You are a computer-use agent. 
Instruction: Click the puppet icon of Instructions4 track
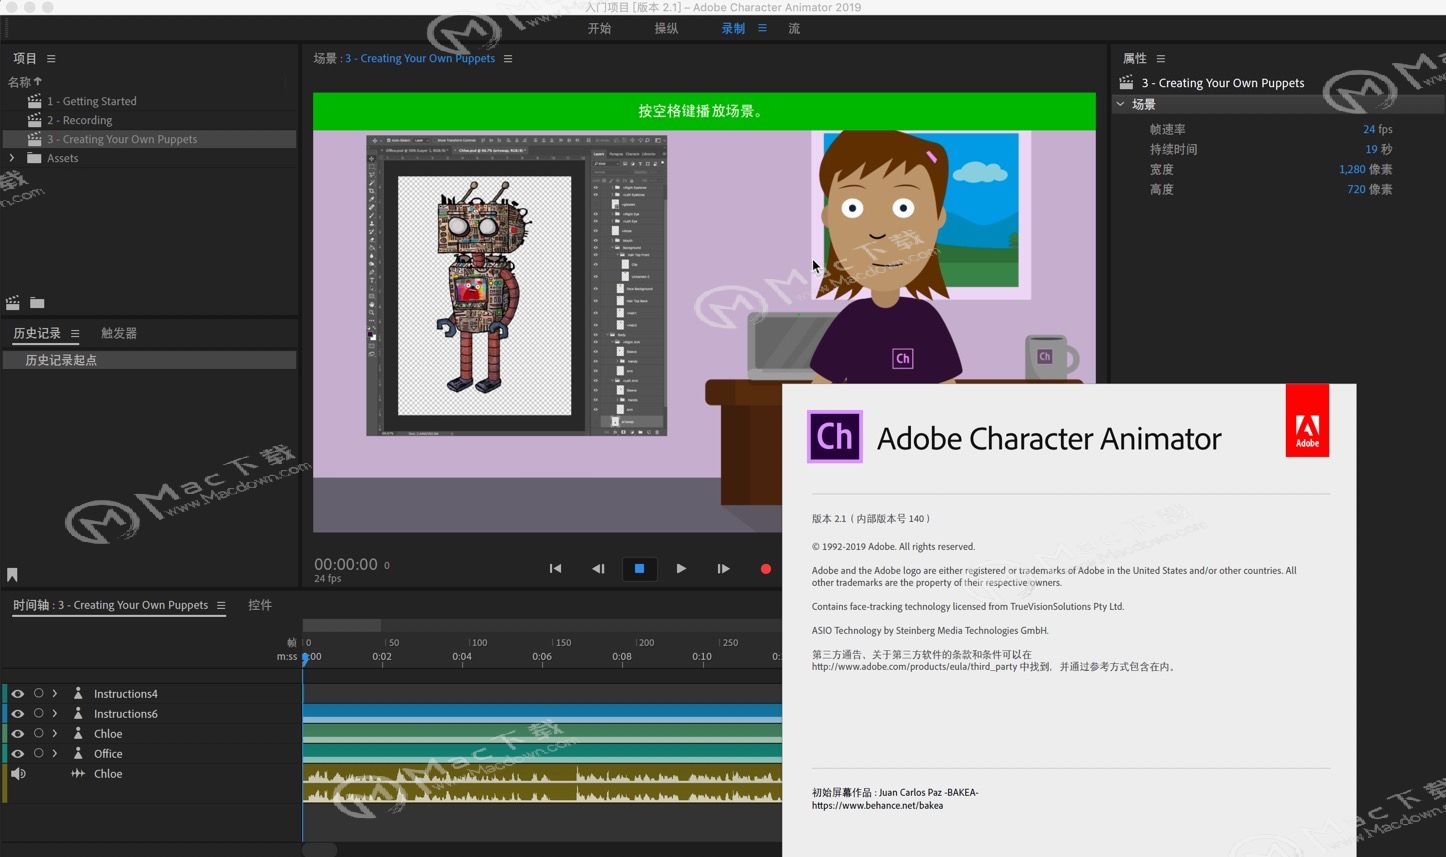coord(78,693)
